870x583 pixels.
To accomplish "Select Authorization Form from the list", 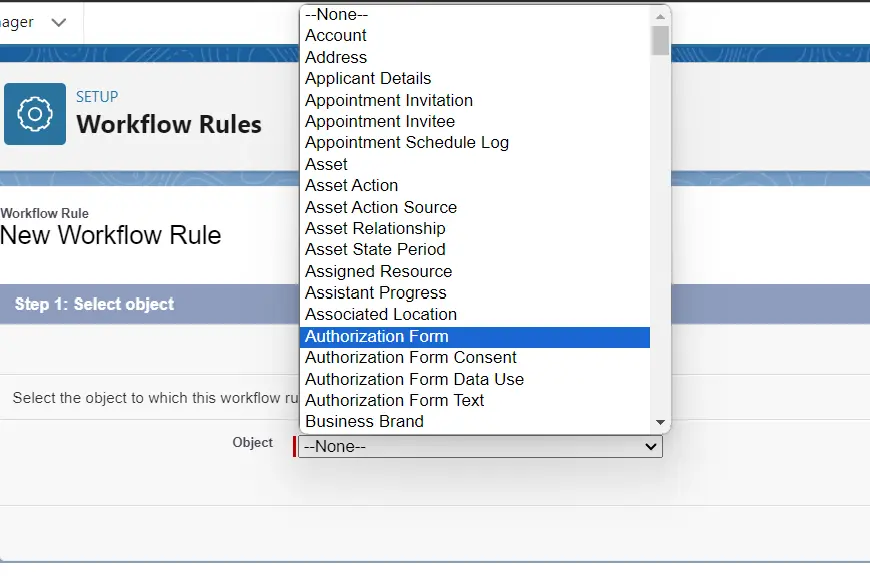I will 376,336.
